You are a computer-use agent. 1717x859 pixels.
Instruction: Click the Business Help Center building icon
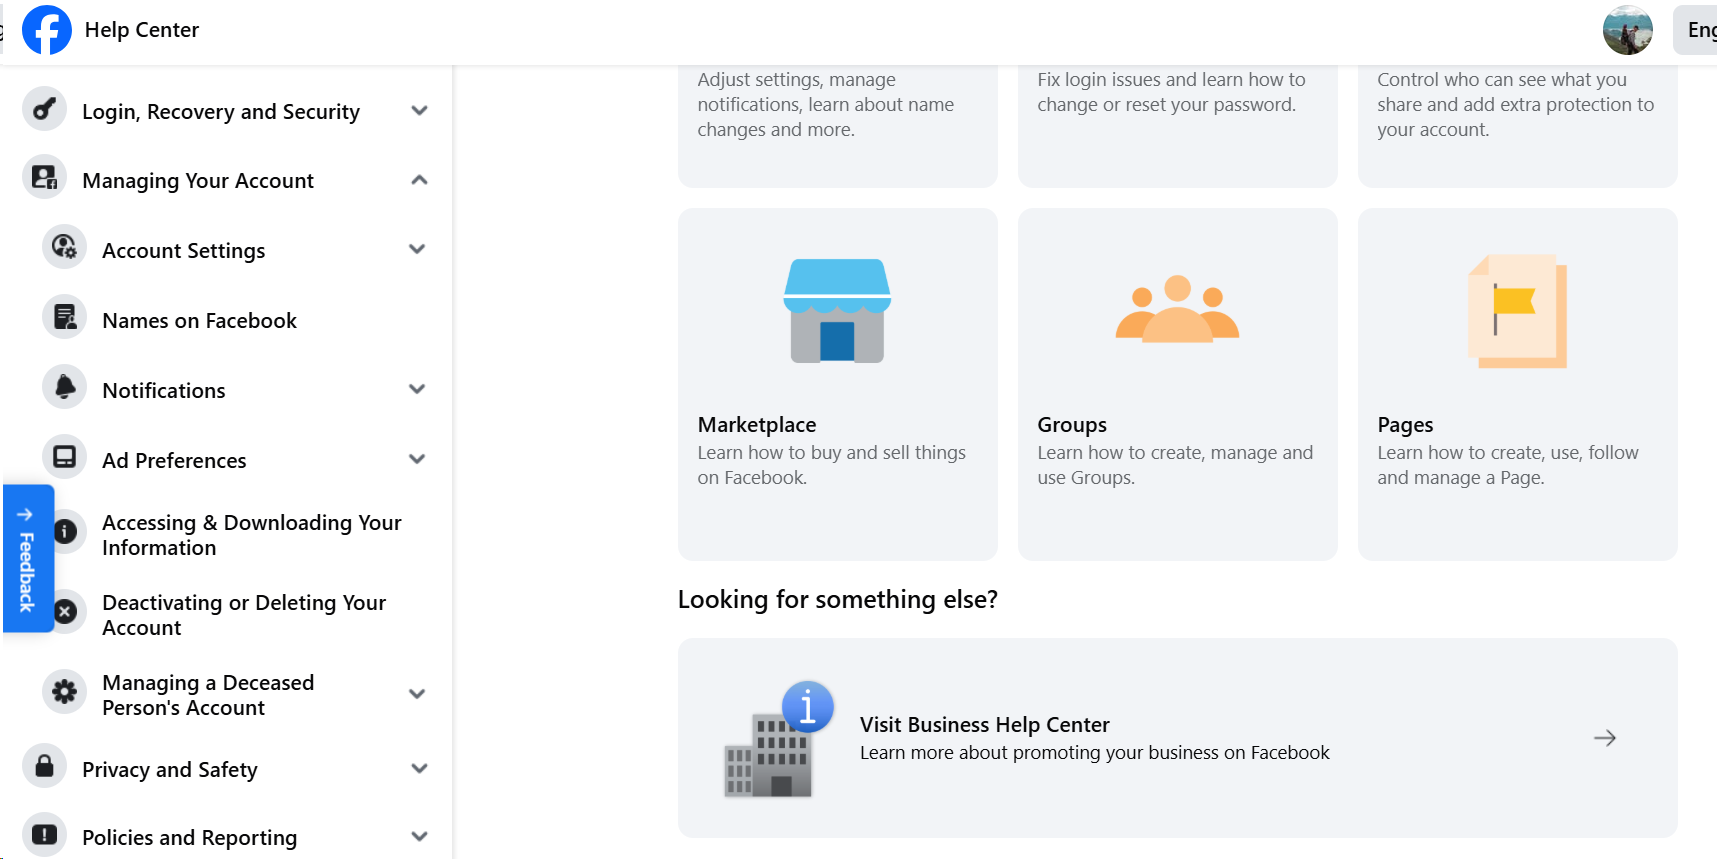pos(779,739)
